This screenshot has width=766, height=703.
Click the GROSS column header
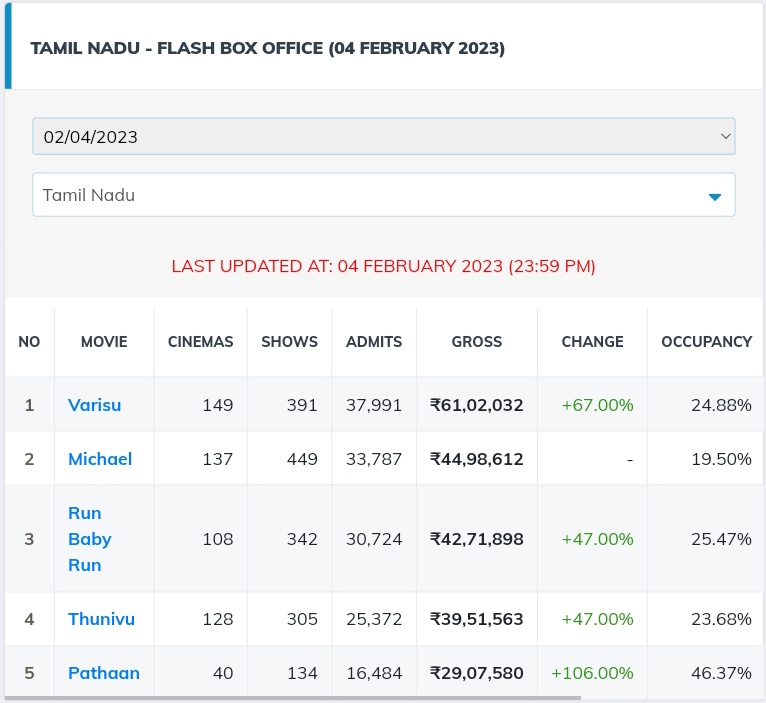pos(477,341)
